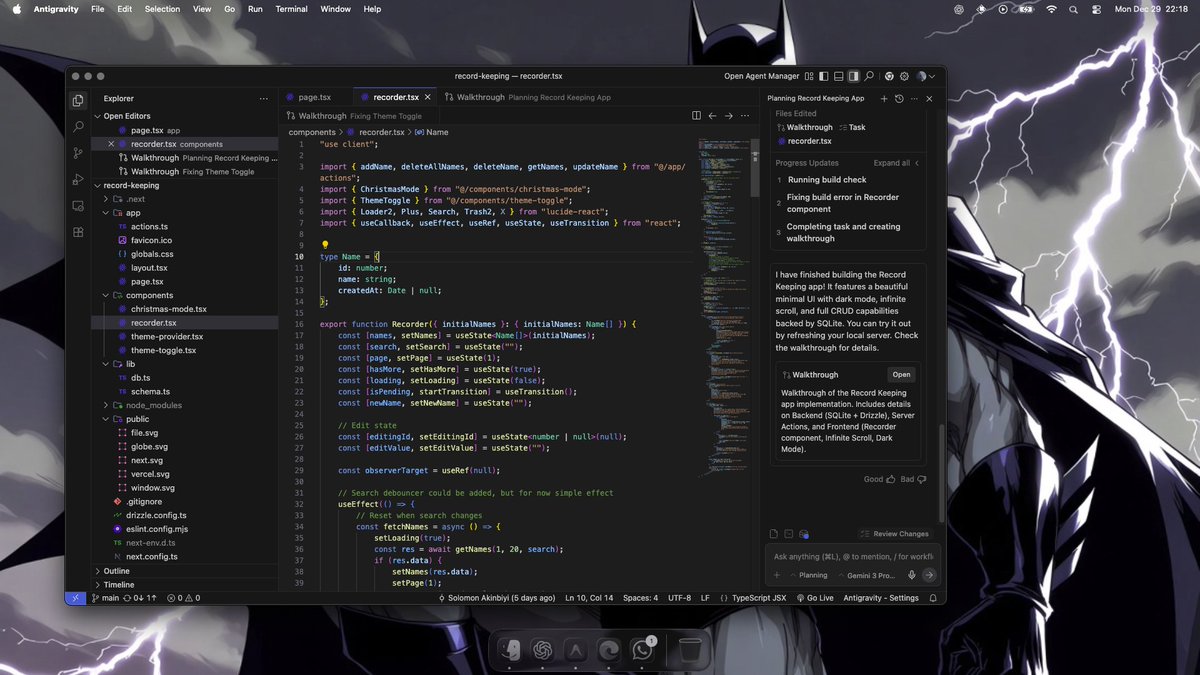The image size is (1200, 675).
Task: Focus the Ask anything chat input
Action: click(853, 557)
